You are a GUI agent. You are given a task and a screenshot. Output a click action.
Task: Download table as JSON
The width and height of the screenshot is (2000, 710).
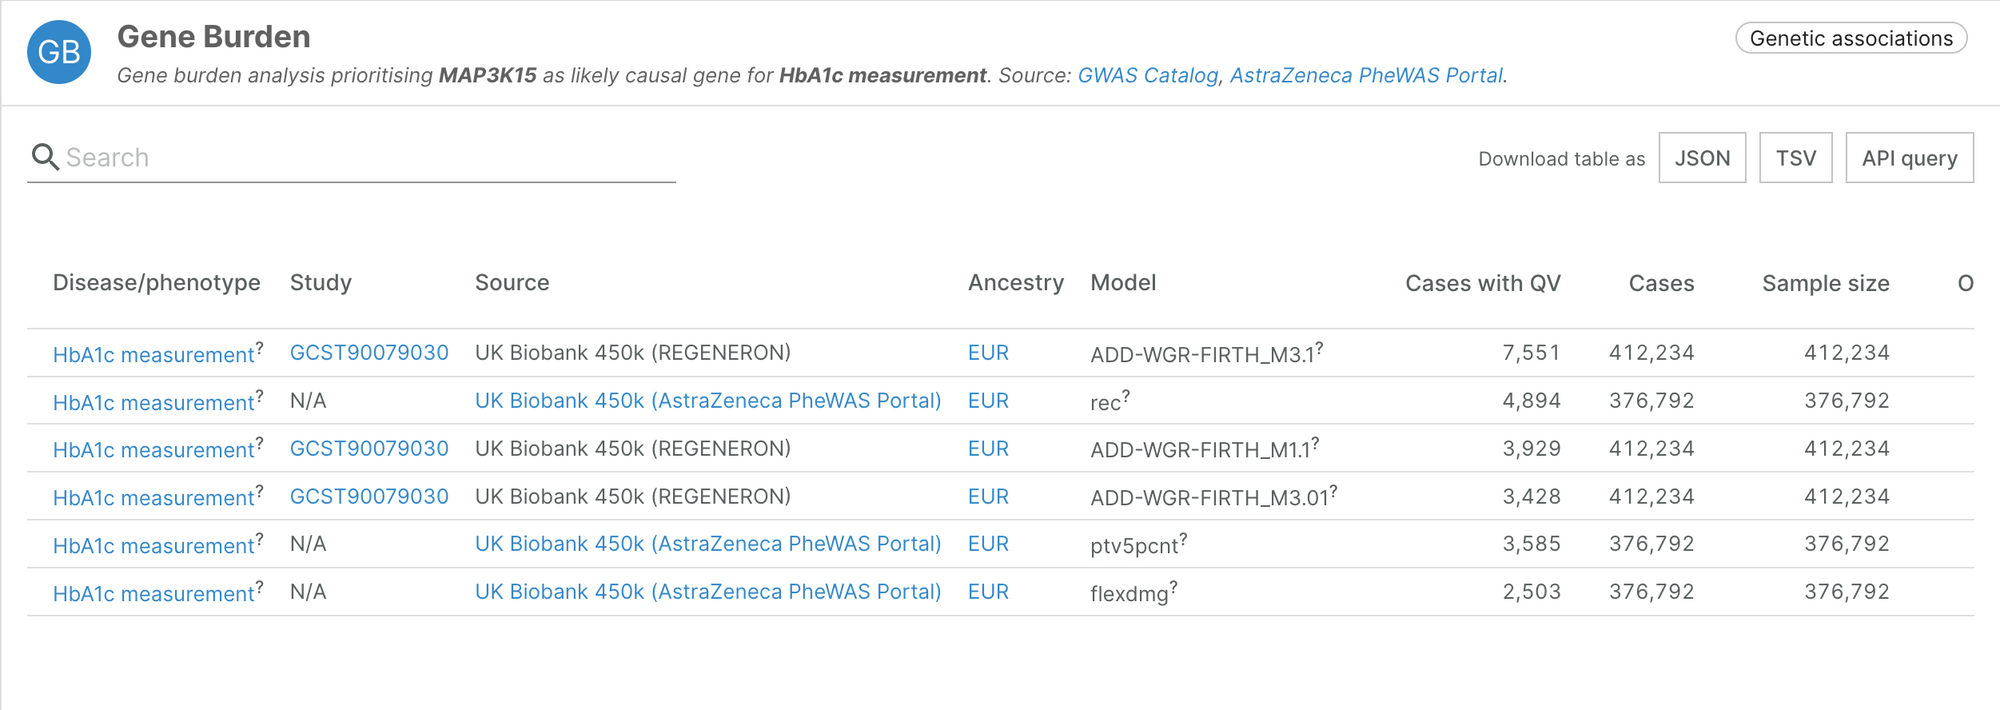click(1702, 158)
